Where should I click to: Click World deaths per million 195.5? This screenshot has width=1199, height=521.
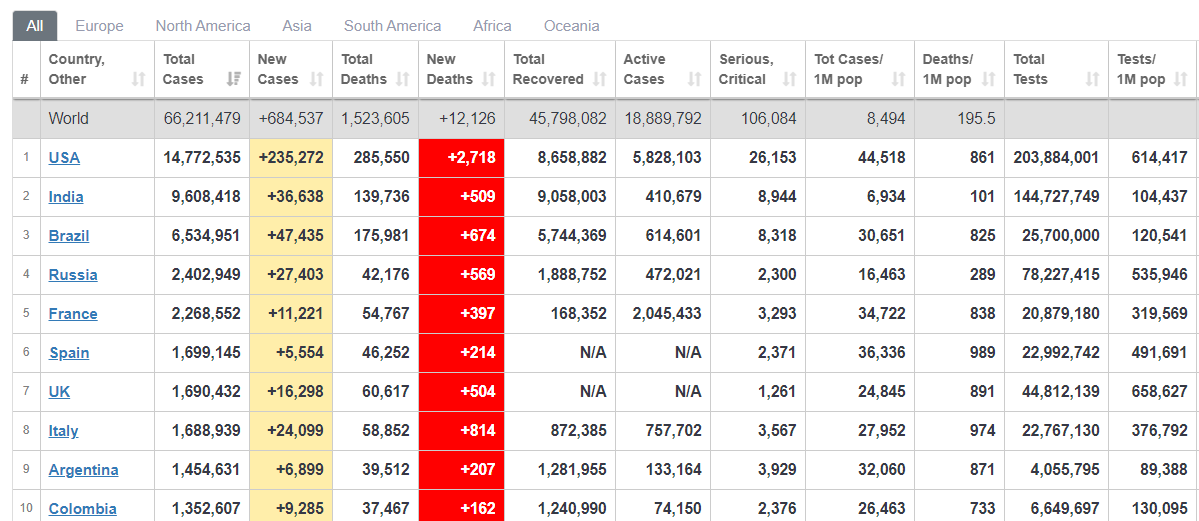point(978,119)
